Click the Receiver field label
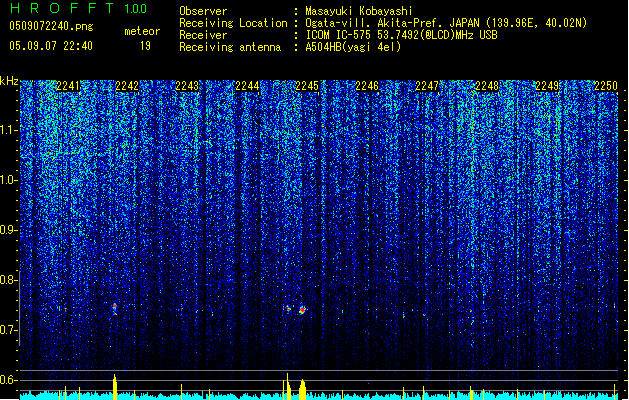Image resolution: width=629 pixels, height=400 pixels. [203, 35]
